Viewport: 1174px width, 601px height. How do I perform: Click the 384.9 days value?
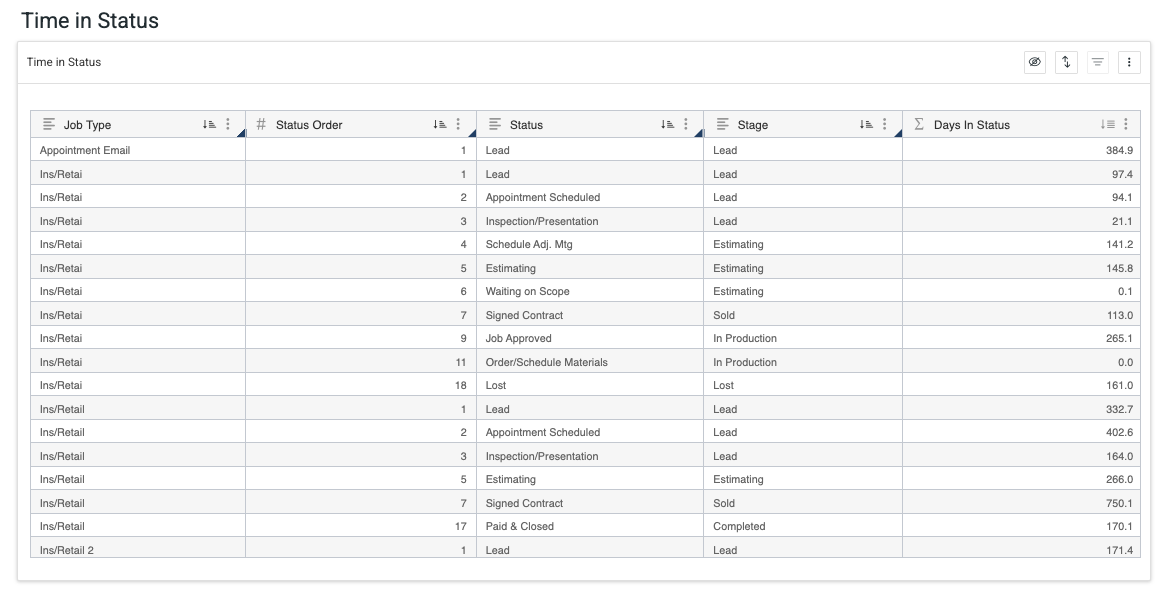tap(1119, 150)
